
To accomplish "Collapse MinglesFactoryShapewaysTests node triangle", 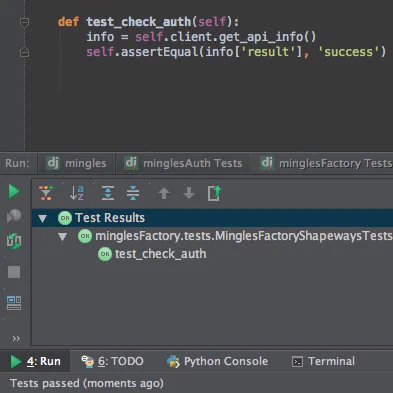I will (62, 237).
